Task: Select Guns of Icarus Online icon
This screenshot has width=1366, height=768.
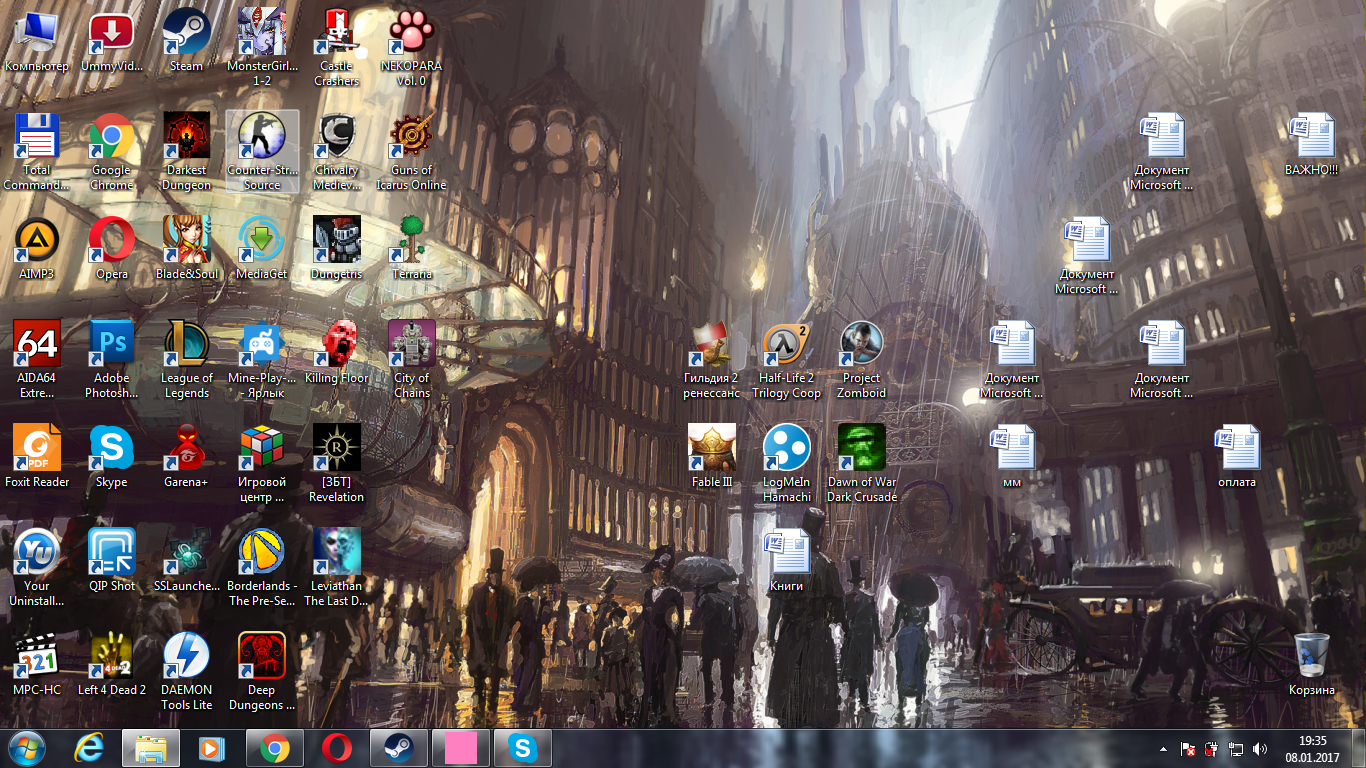Action: pos(412,153)
